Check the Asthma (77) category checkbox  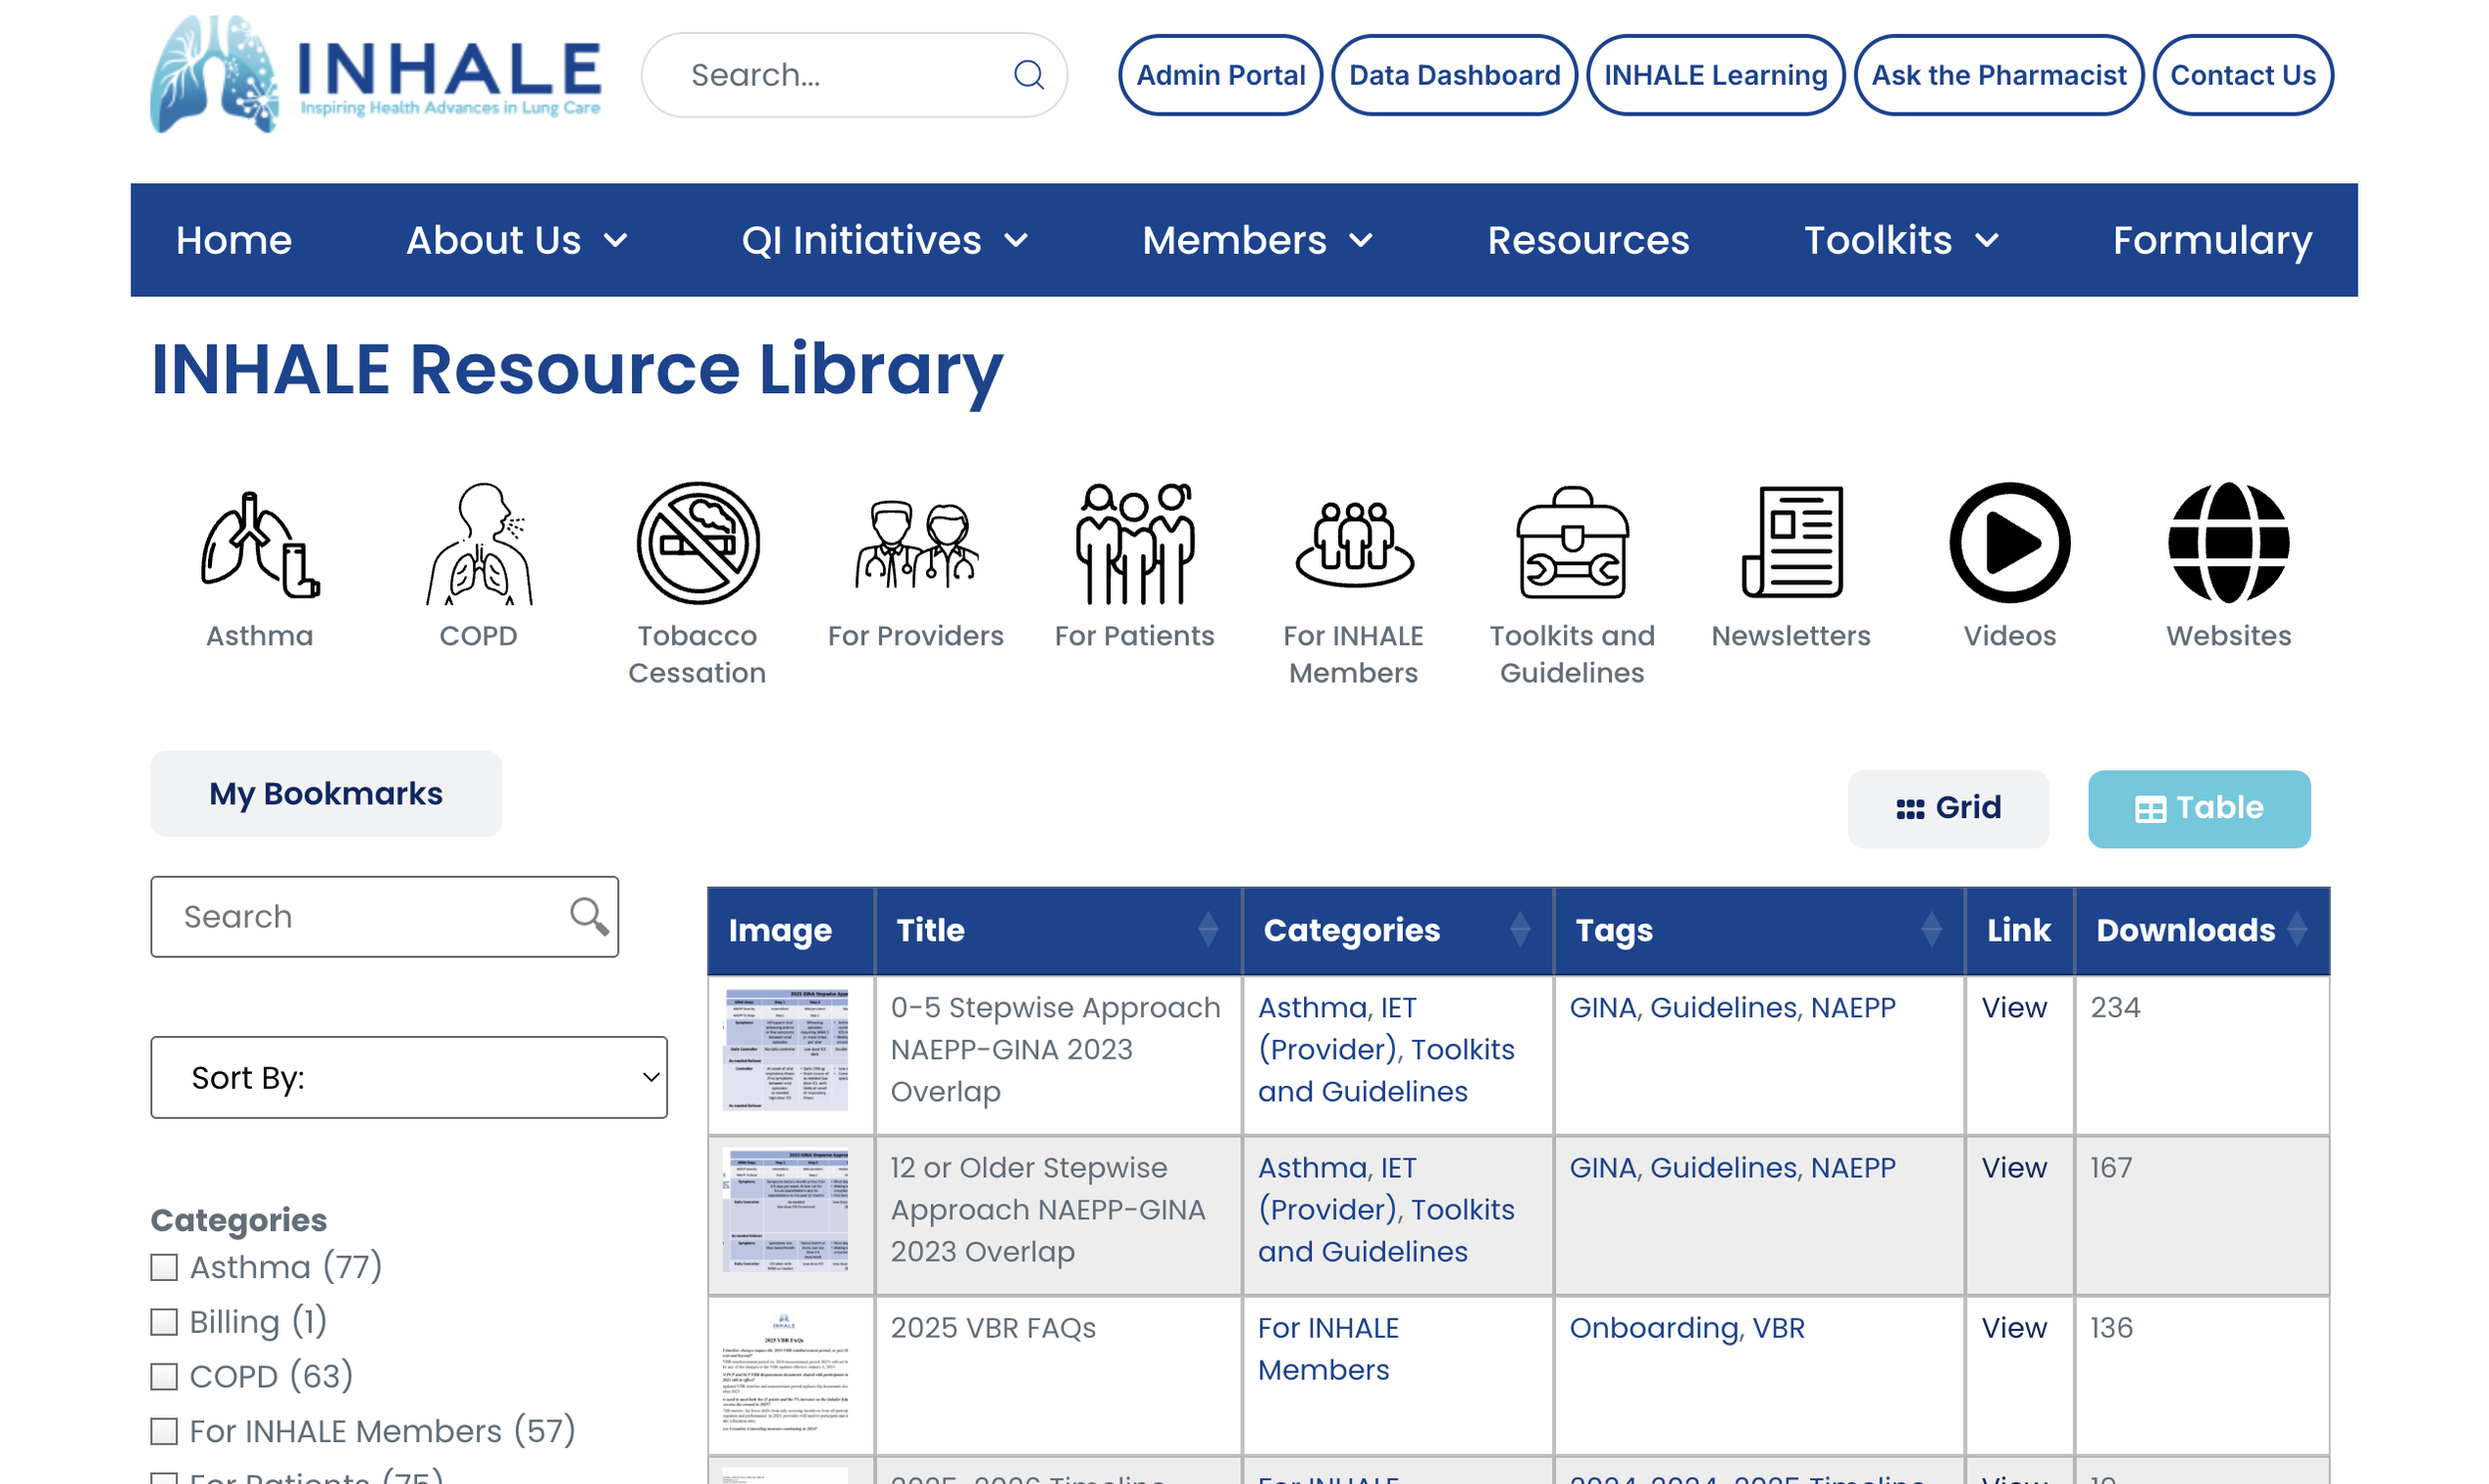tap(164, 1267)
